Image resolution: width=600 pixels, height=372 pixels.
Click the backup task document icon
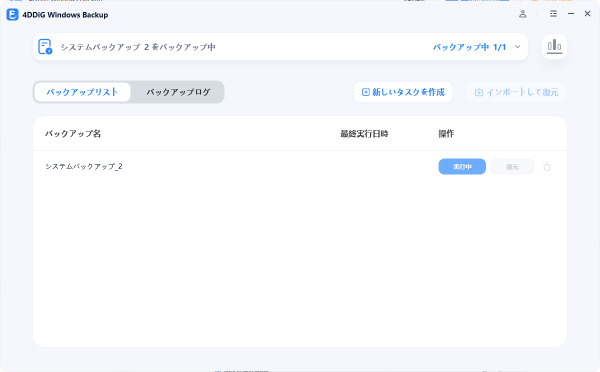[x=45, y=47]
